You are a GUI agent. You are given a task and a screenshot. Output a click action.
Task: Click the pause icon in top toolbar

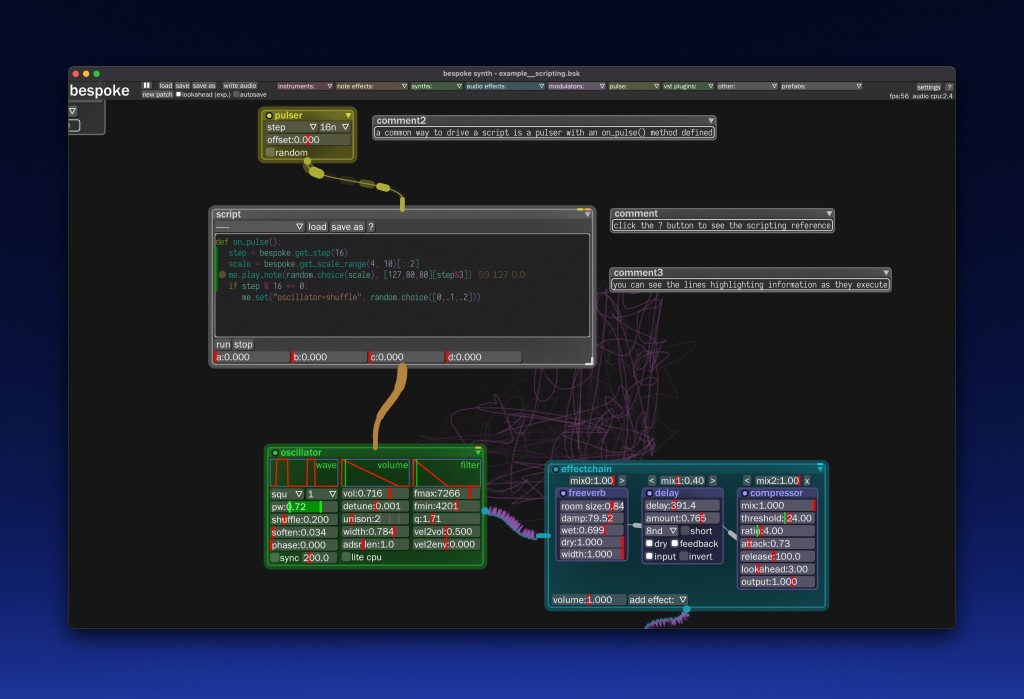(146, 86)
